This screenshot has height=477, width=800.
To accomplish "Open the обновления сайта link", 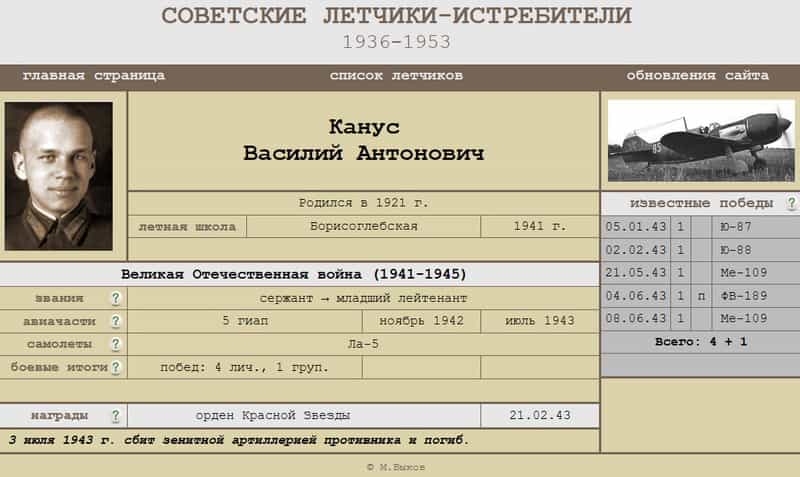I will click(697, 76).
